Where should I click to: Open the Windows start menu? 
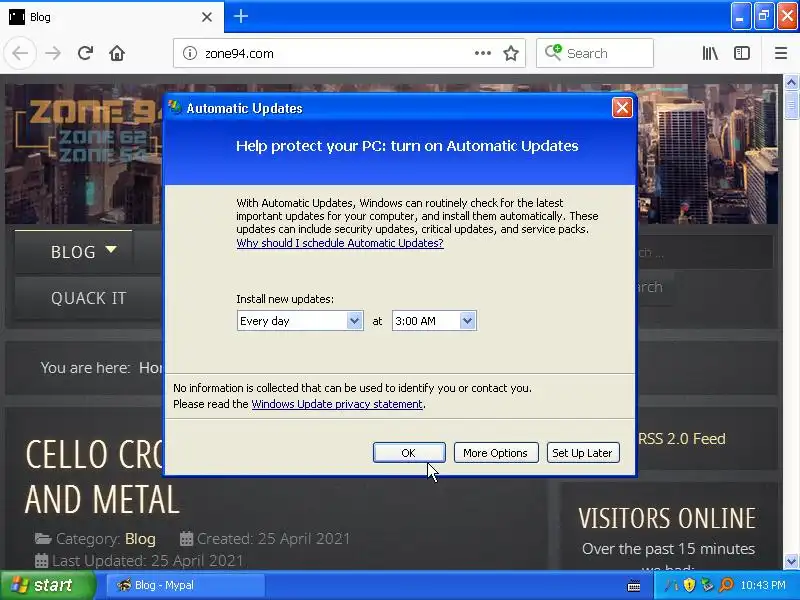[x=47, y=585]
